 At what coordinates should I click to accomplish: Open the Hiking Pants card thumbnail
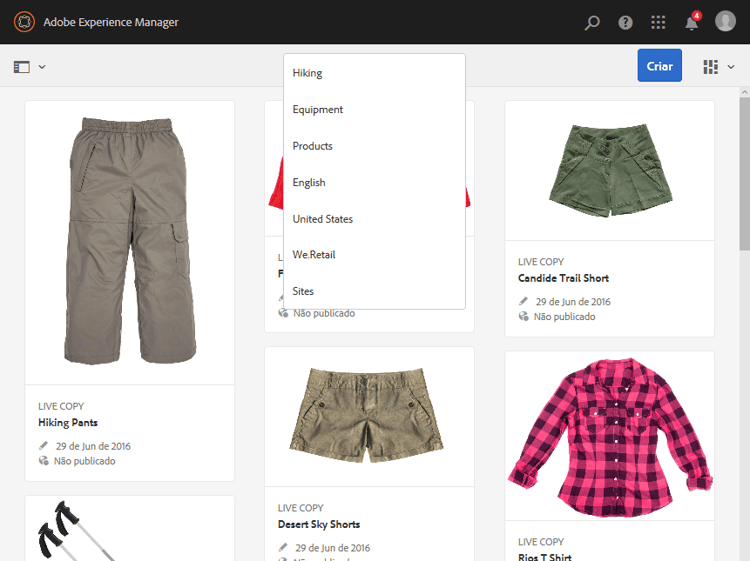click(130, 242)
